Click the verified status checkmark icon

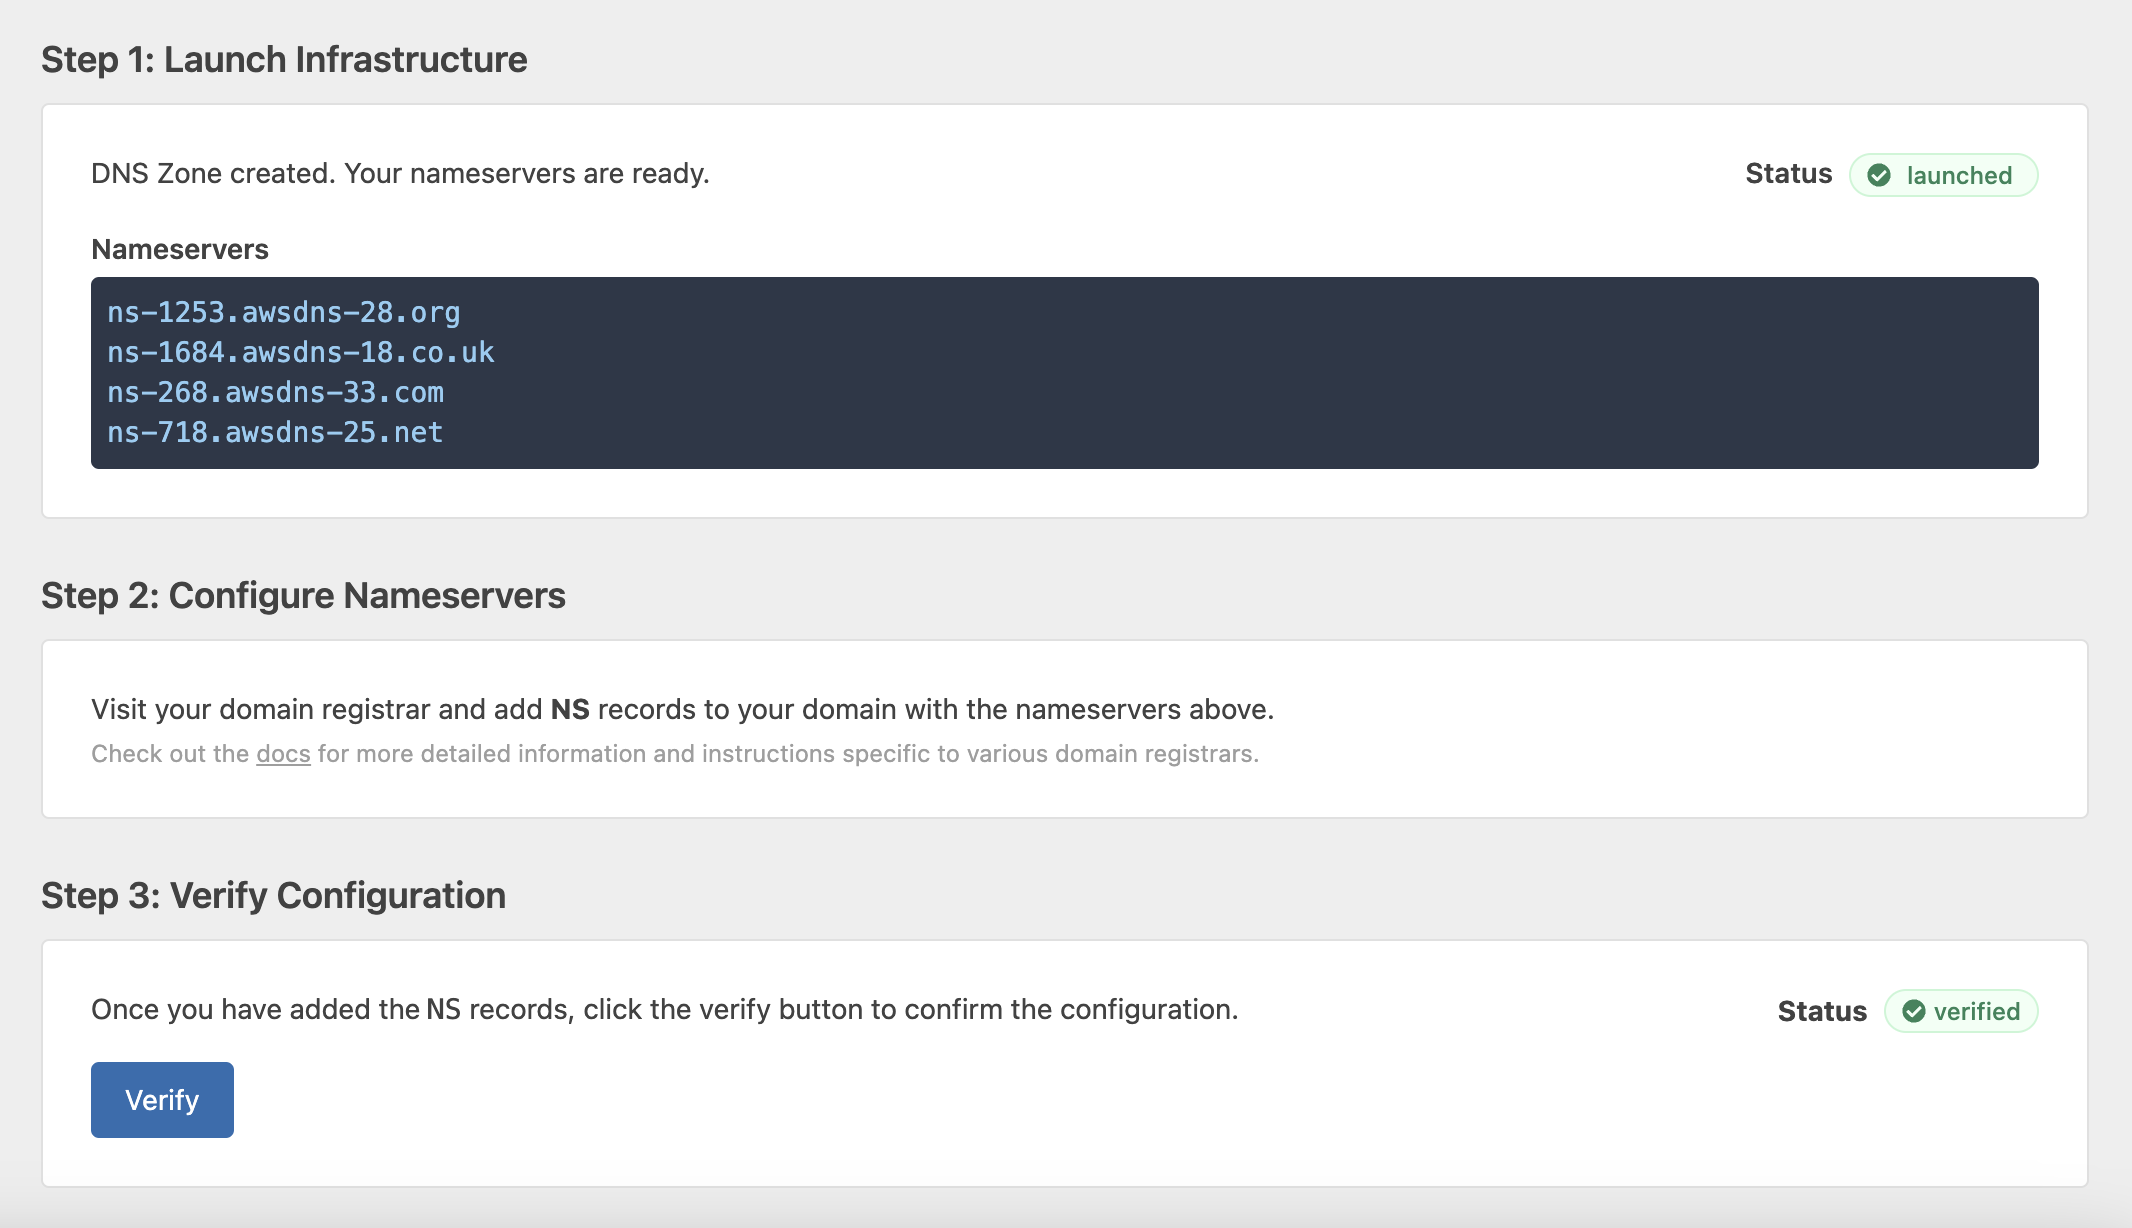pos(1913,1011)
